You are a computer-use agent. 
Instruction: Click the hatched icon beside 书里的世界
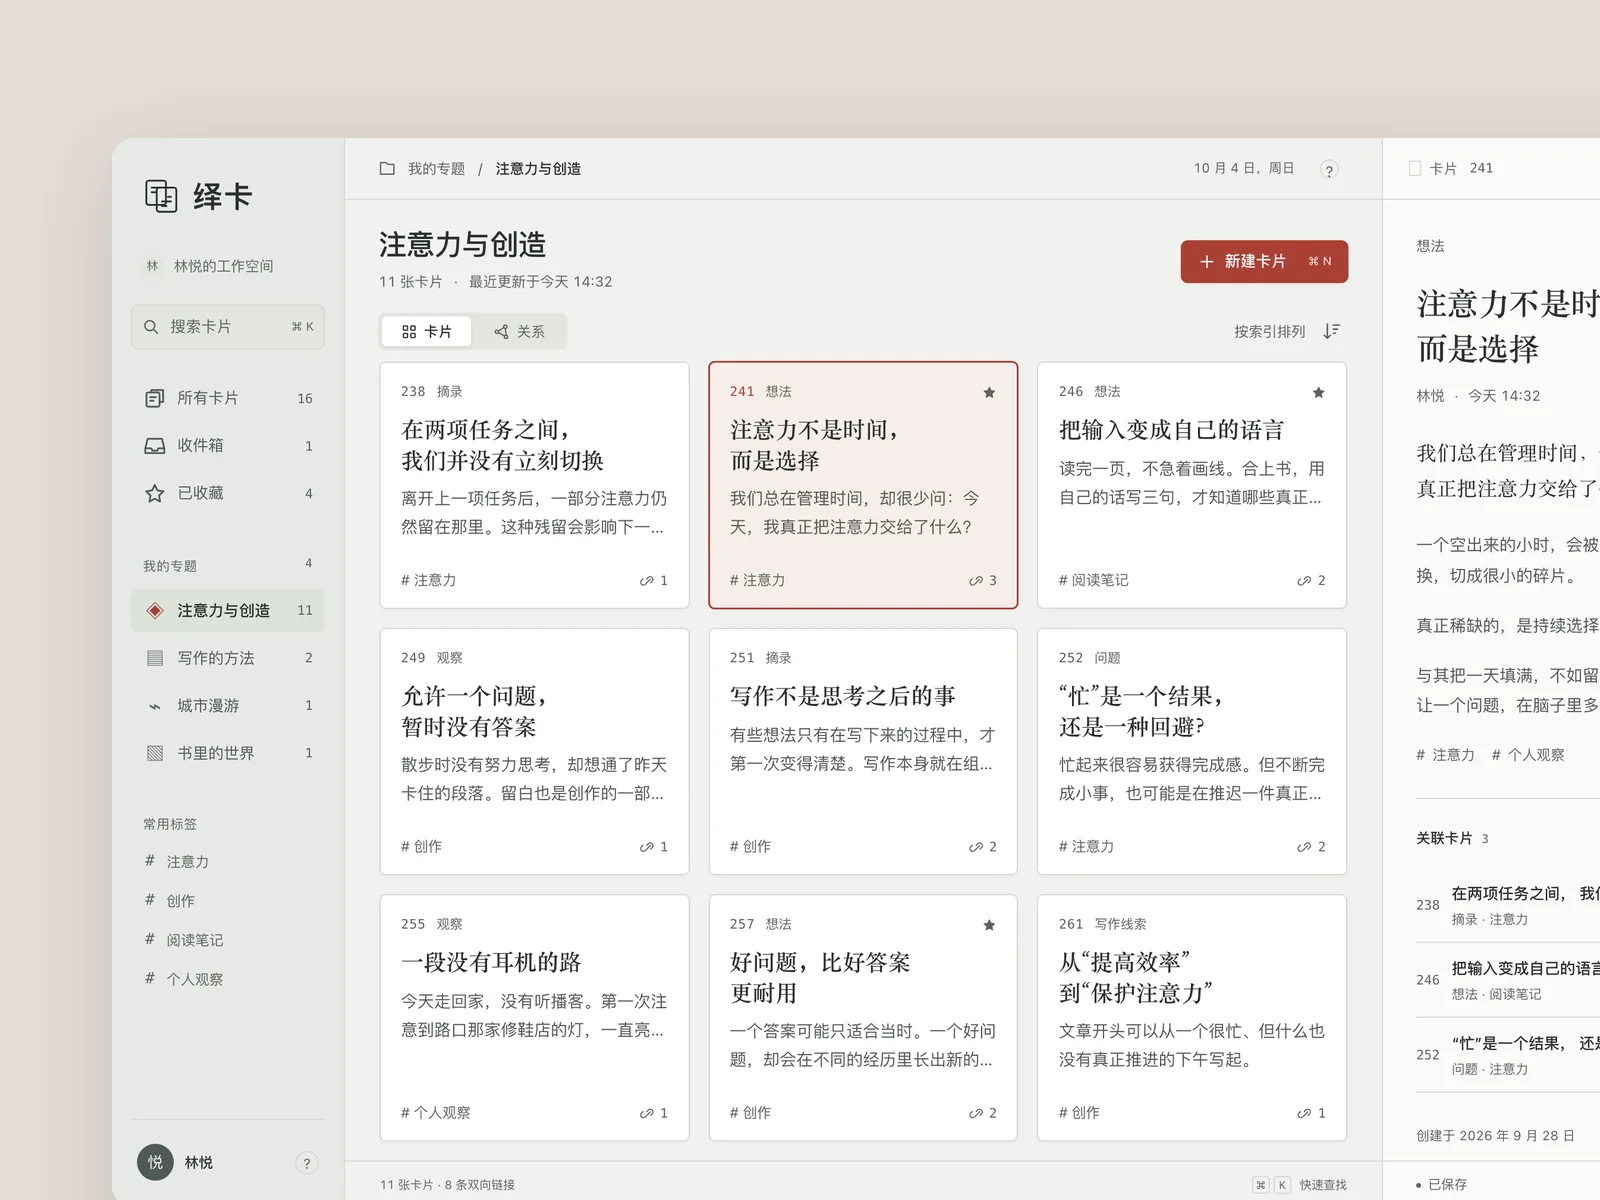[154, 753]
